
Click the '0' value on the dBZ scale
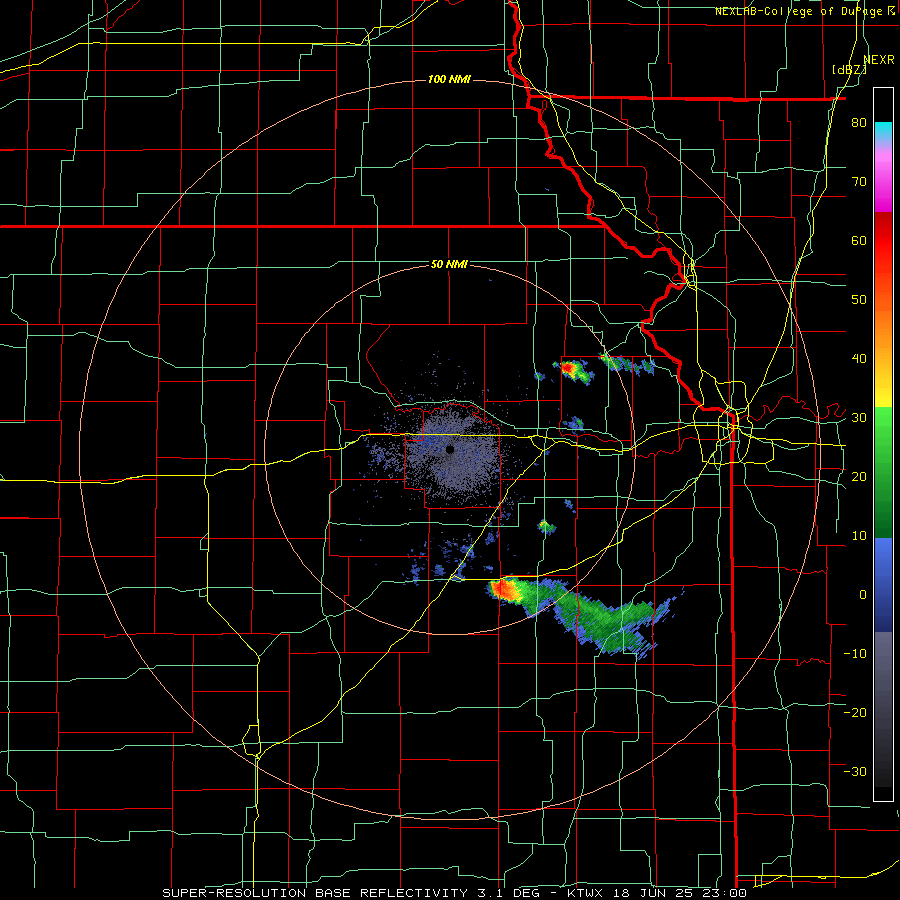(x=863, y=595)
